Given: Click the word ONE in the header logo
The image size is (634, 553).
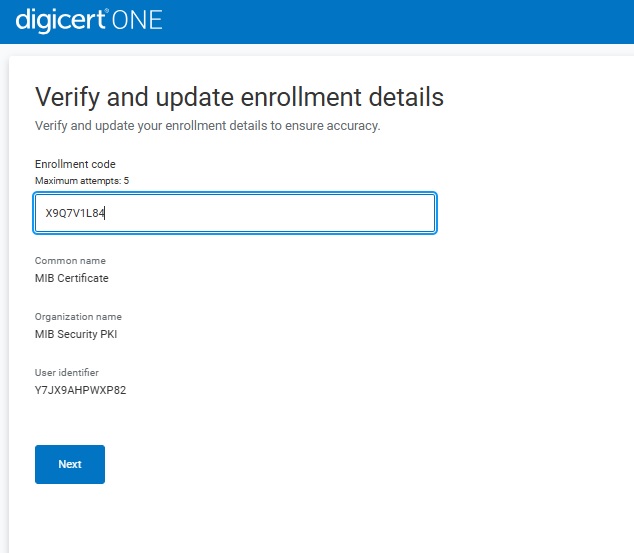Looking at the screenshot, I should 136,20.
